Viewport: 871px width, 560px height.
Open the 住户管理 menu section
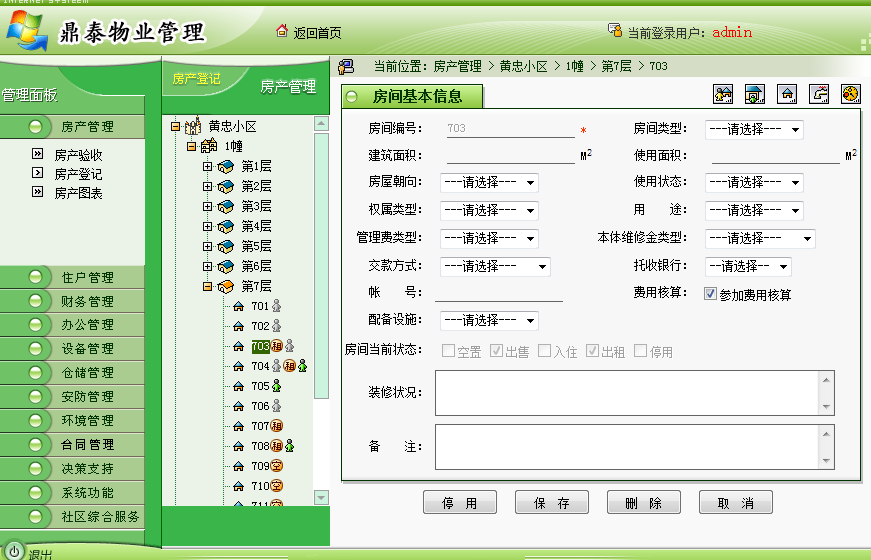coord(72,277)
